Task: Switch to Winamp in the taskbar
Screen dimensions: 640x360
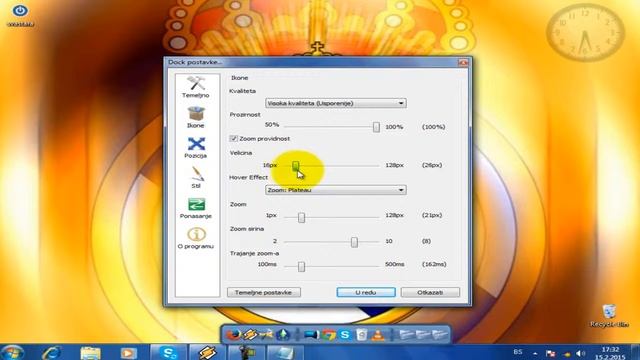Action: (207, 353)
